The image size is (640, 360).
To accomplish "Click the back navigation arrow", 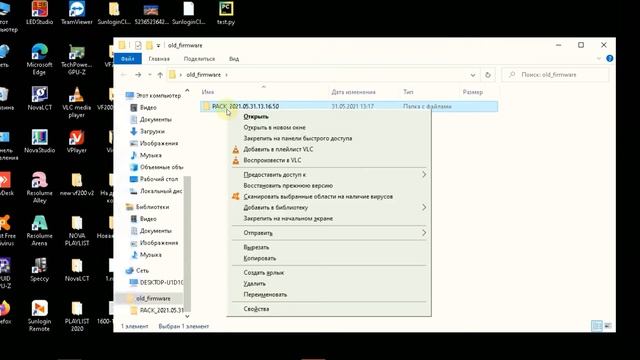I will coord(124,75).
